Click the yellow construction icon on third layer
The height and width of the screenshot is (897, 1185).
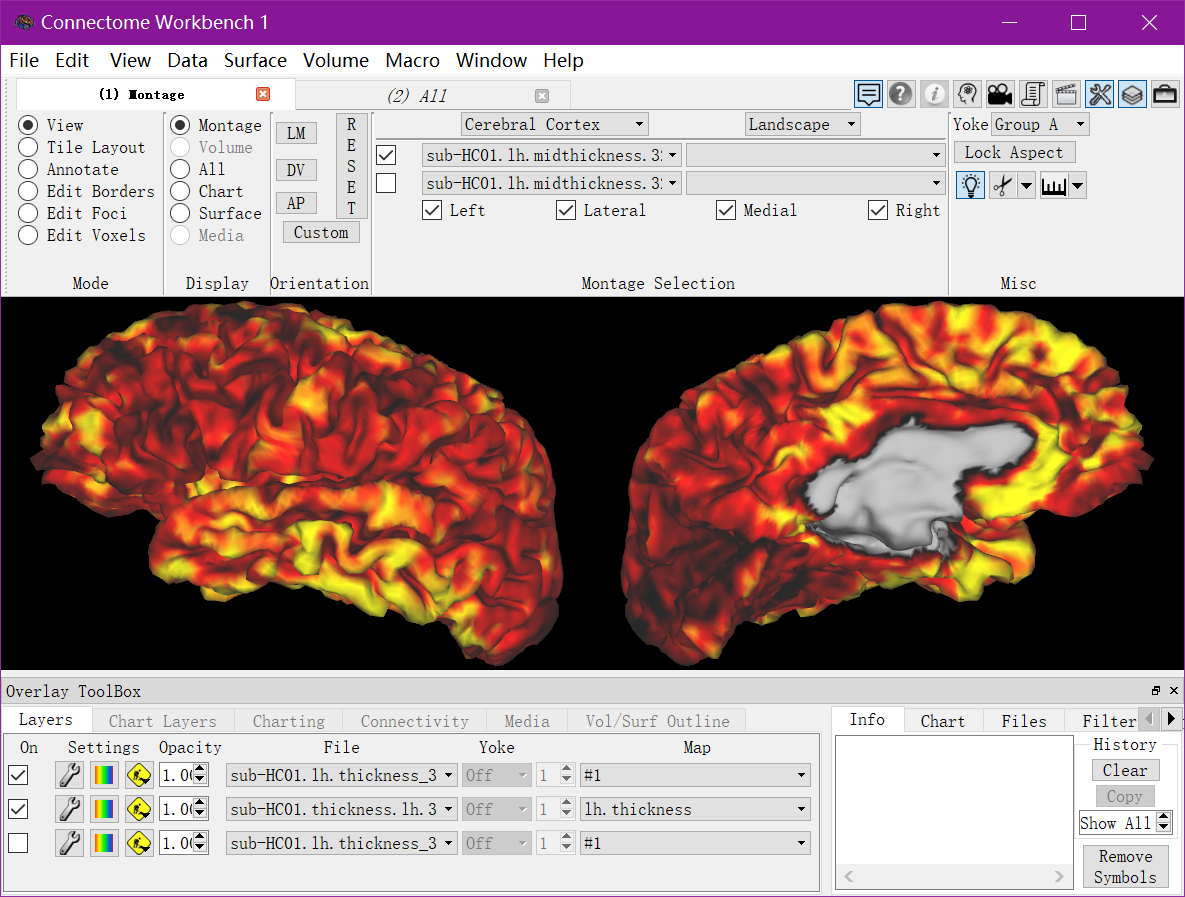[x=139, y=843]
